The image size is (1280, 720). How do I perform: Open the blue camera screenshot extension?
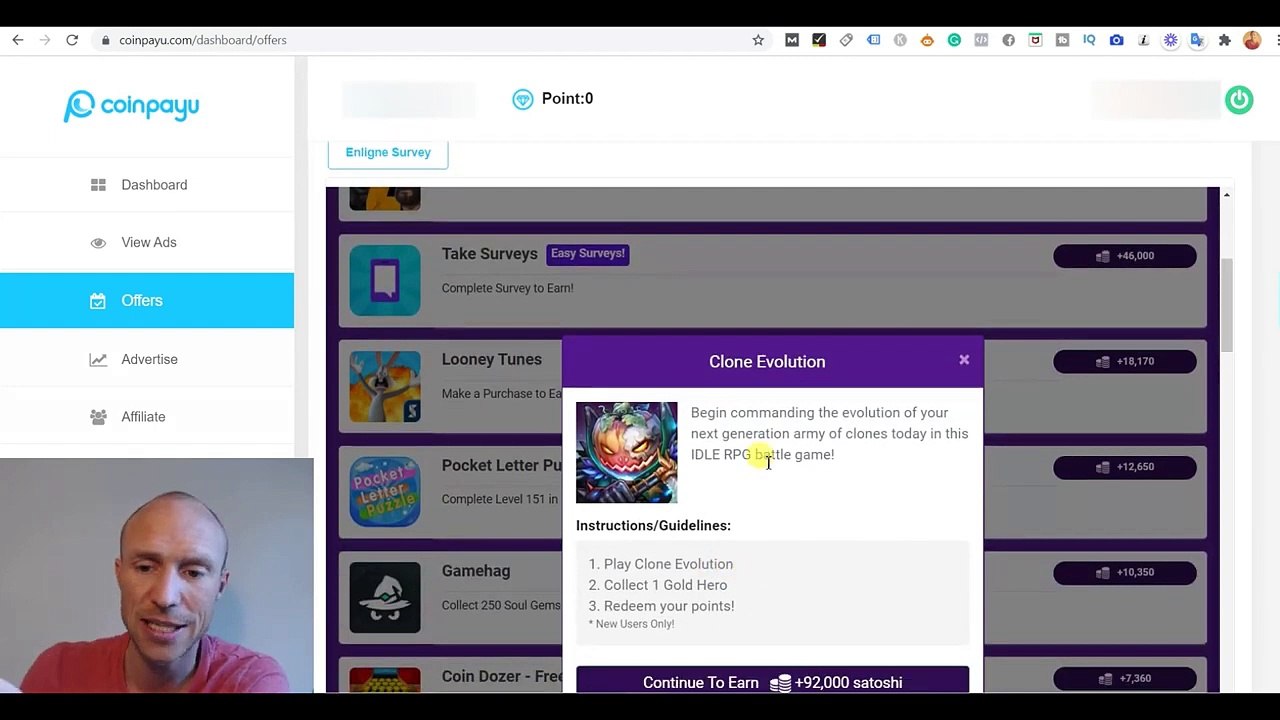(1116, 40)
